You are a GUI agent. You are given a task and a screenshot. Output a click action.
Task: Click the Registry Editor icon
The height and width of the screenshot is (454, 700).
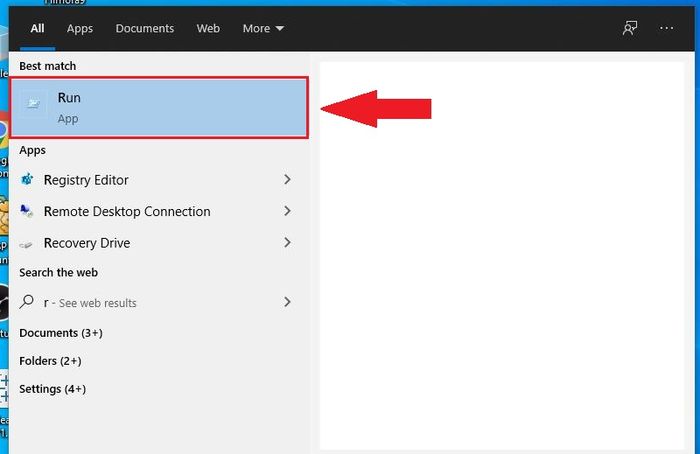(x=27, y=179)
